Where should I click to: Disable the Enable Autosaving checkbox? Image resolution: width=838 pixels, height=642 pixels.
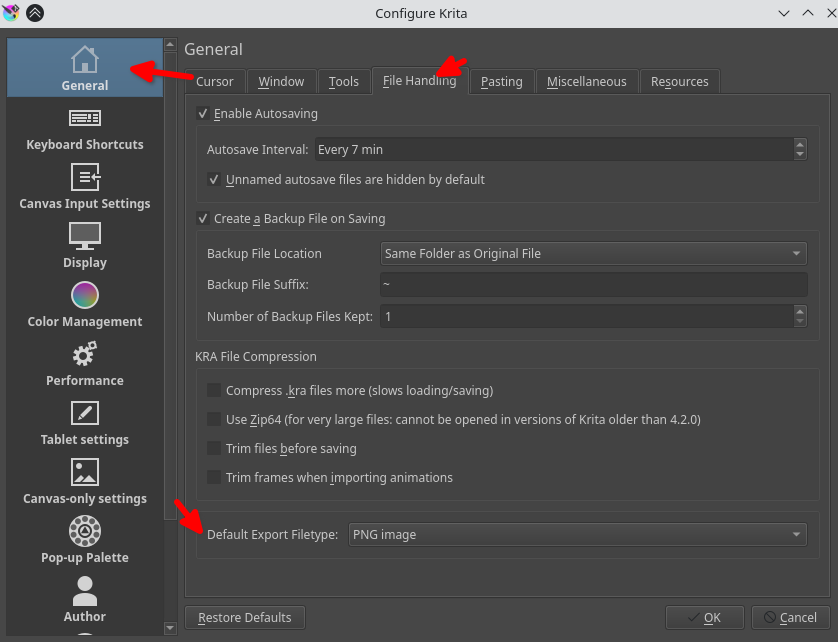[204, 114]
